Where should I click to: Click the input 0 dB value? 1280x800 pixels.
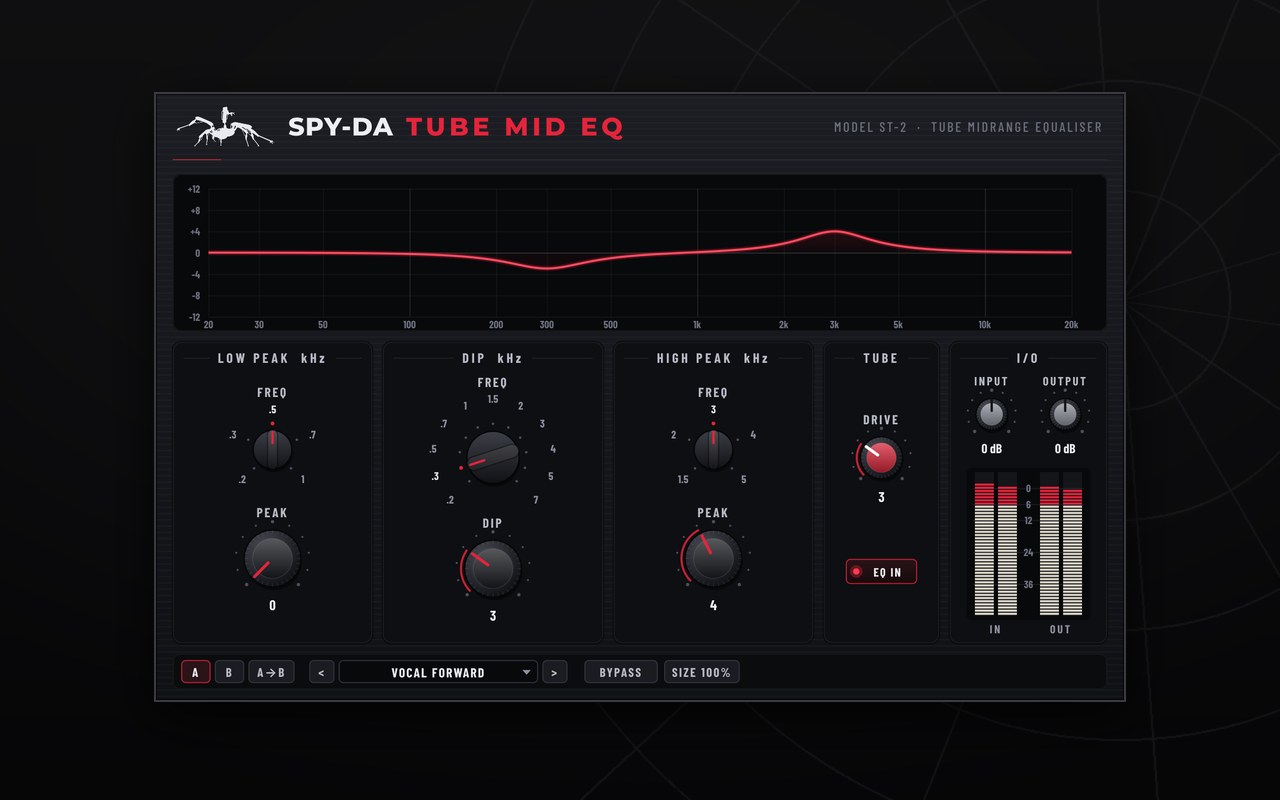991,449
